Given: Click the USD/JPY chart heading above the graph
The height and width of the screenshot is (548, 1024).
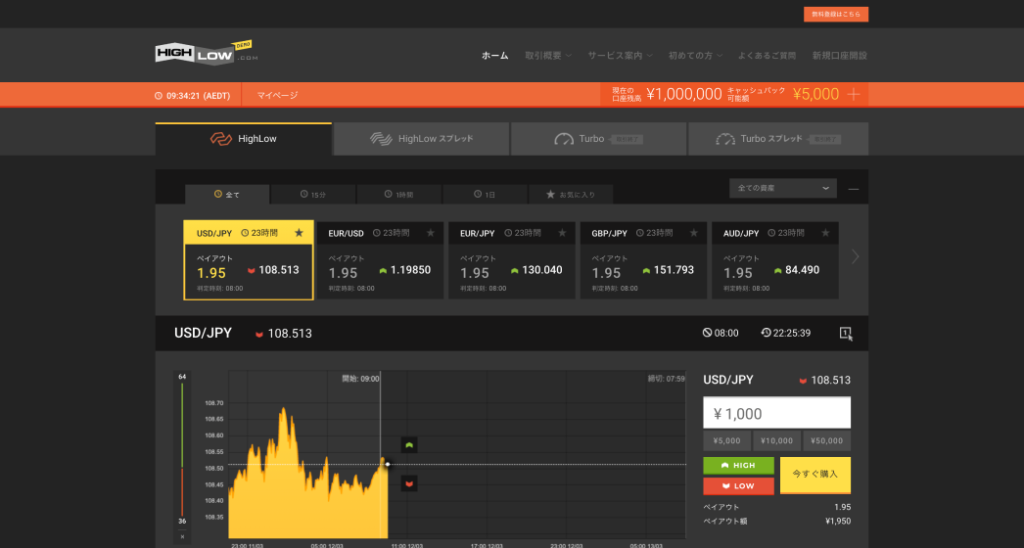Looking at the screenshot, I should click(203, 333).
